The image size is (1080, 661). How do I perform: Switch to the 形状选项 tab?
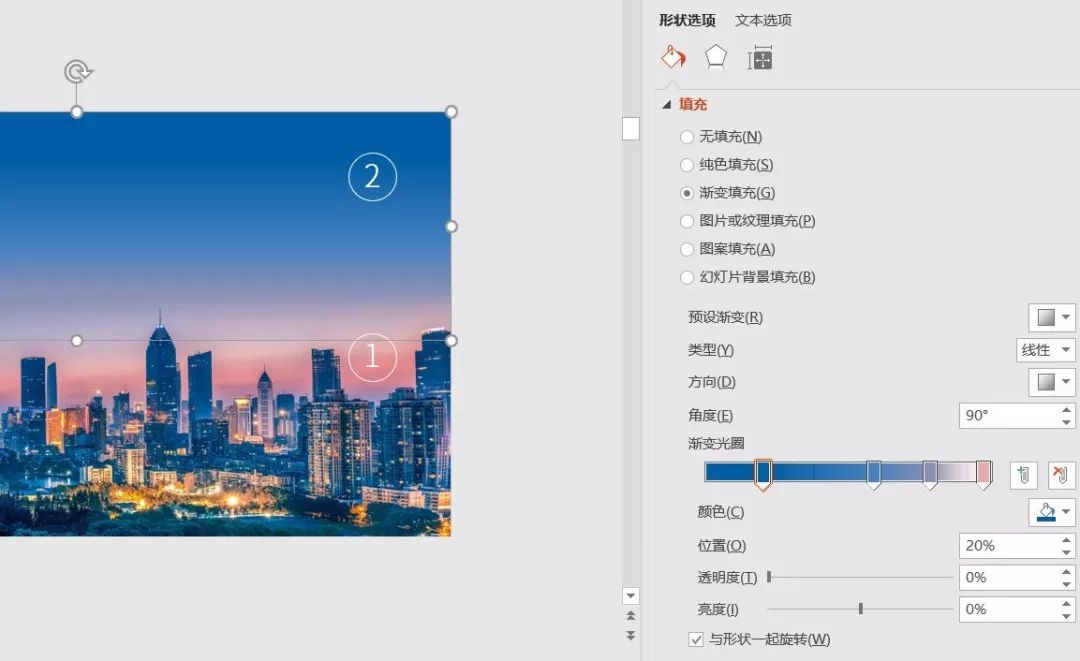[687, 20]
